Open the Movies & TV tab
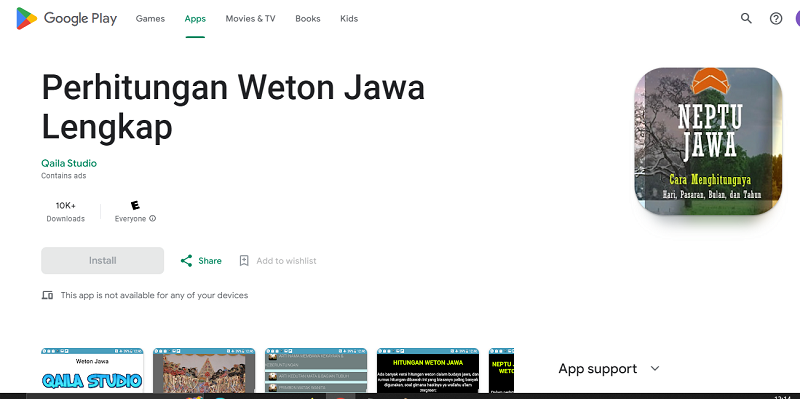Viewport: 800px width, 399px height. pyautogui.click(x=251, y=19)
